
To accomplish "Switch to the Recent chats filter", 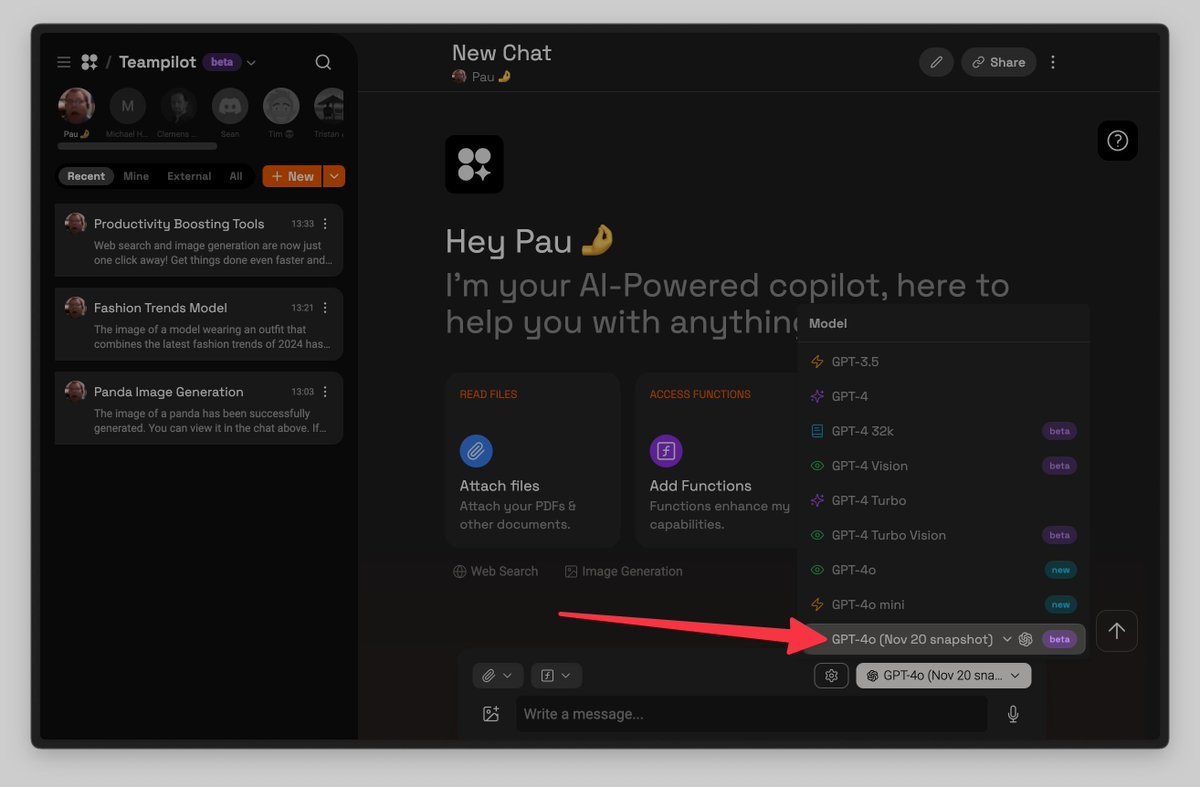I will [x=86, y=176].
